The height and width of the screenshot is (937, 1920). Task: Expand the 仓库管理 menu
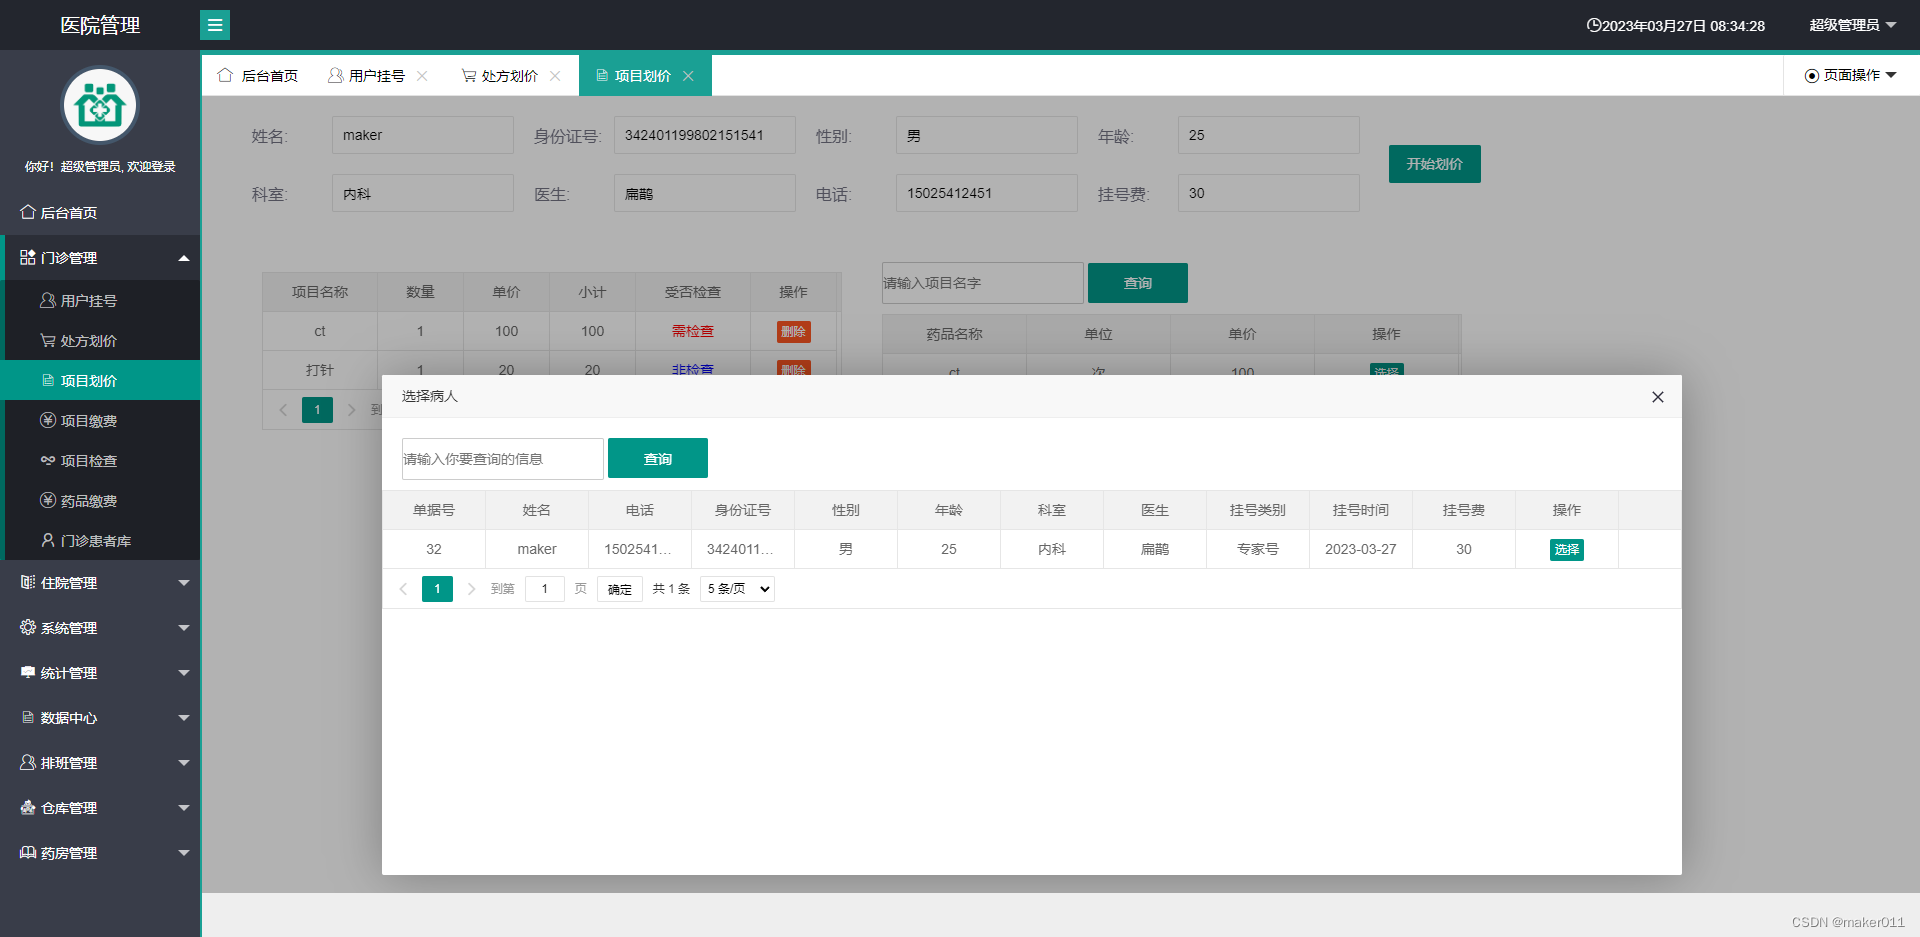tap(100, 807)
